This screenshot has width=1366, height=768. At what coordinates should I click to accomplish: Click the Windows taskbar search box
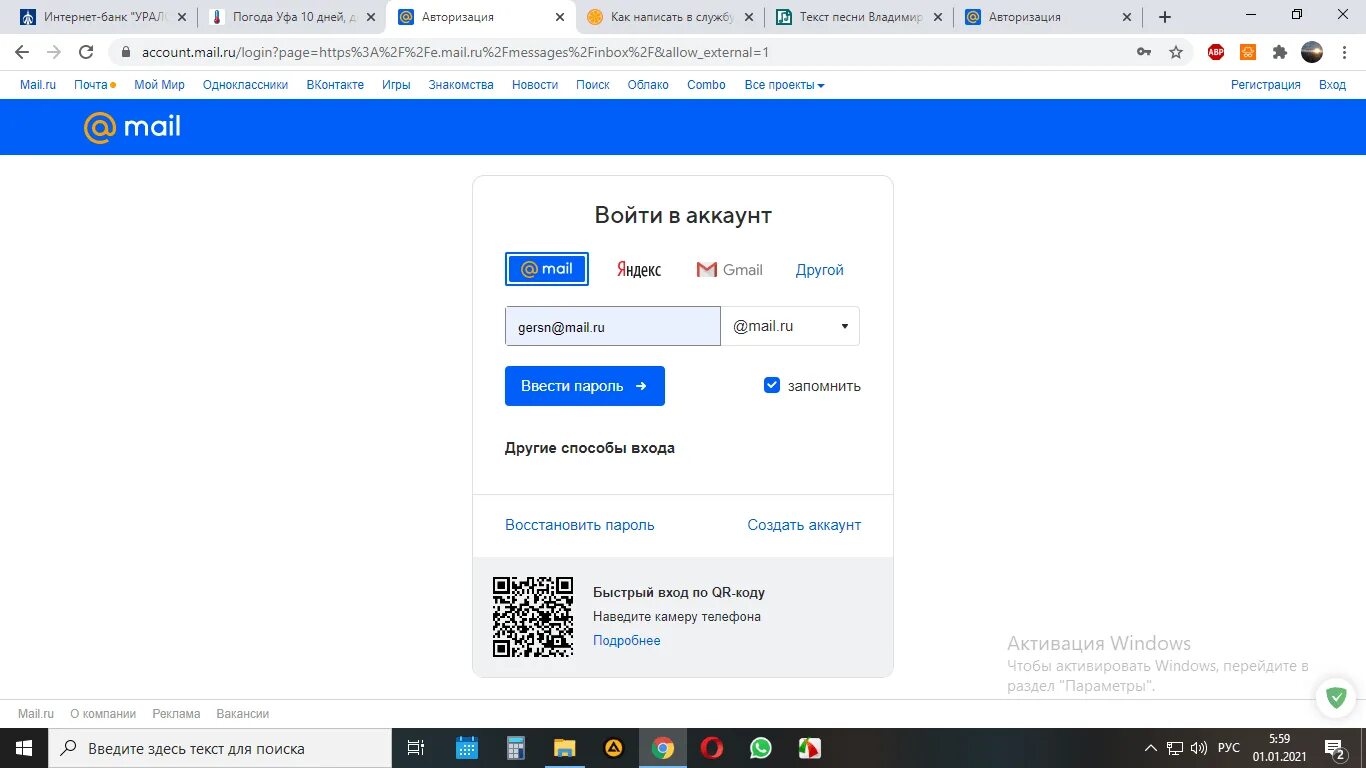220,748
